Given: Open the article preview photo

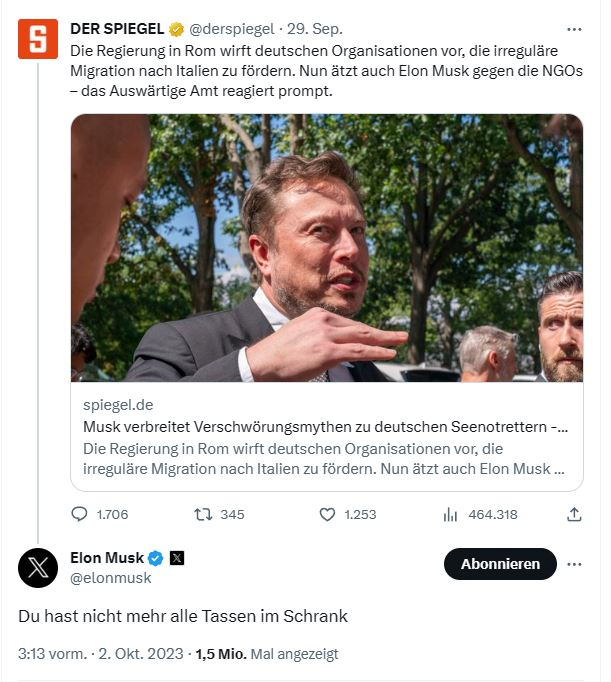Looking at the screenshot, I should coord(326,247).
